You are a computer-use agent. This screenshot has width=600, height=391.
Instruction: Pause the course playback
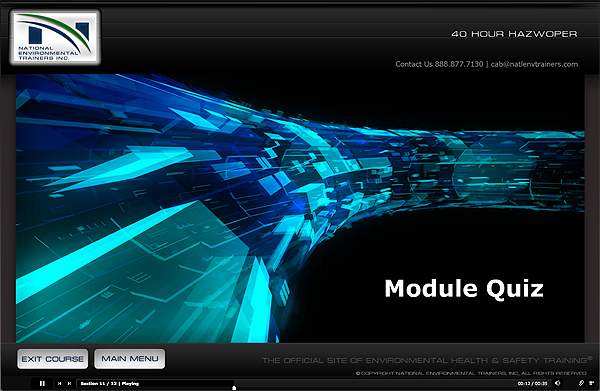coord(42,383)
